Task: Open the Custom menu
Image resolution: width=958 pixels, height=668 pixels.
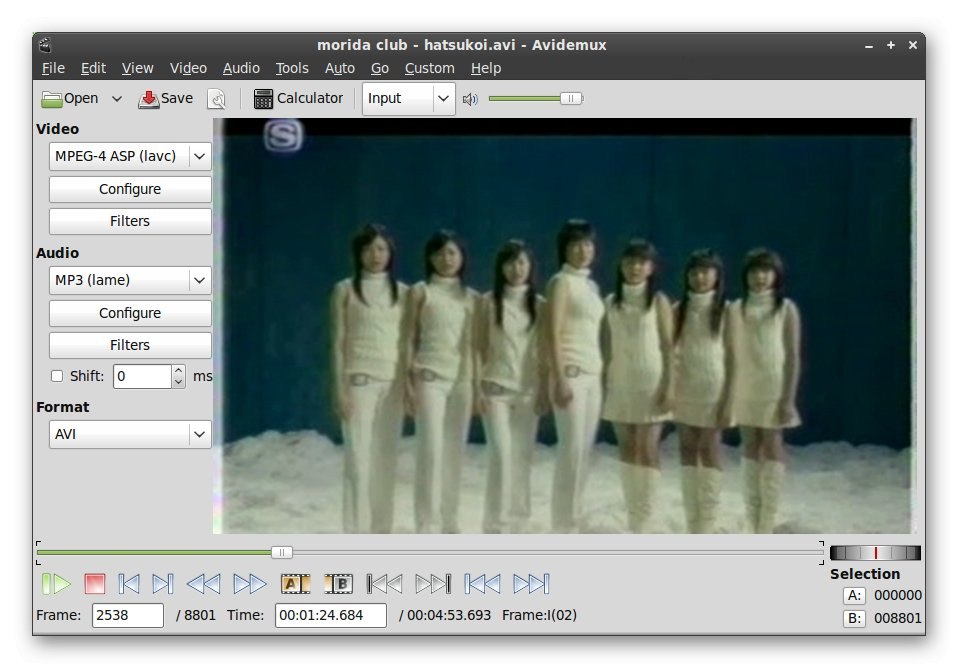Action: tap(430, 68)
